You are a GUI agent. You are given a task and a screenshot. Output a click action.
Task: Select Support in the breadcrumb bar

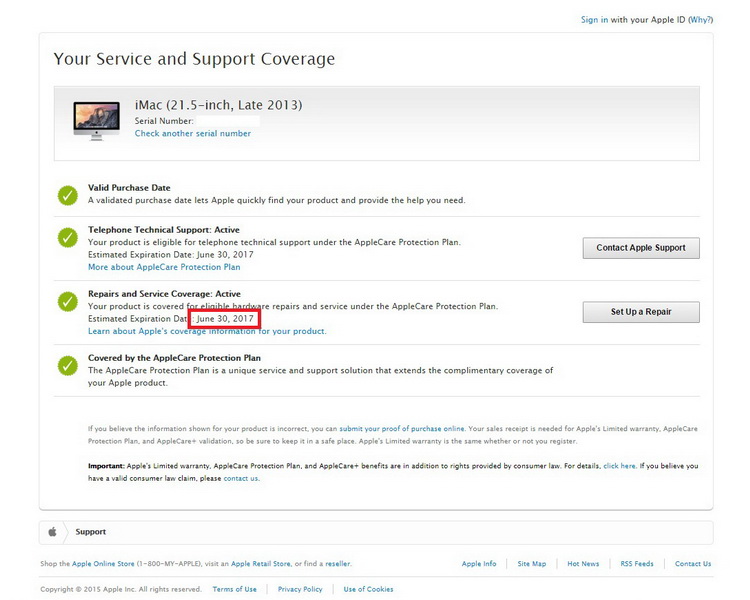pyautogui.click(x=90, y=532)
